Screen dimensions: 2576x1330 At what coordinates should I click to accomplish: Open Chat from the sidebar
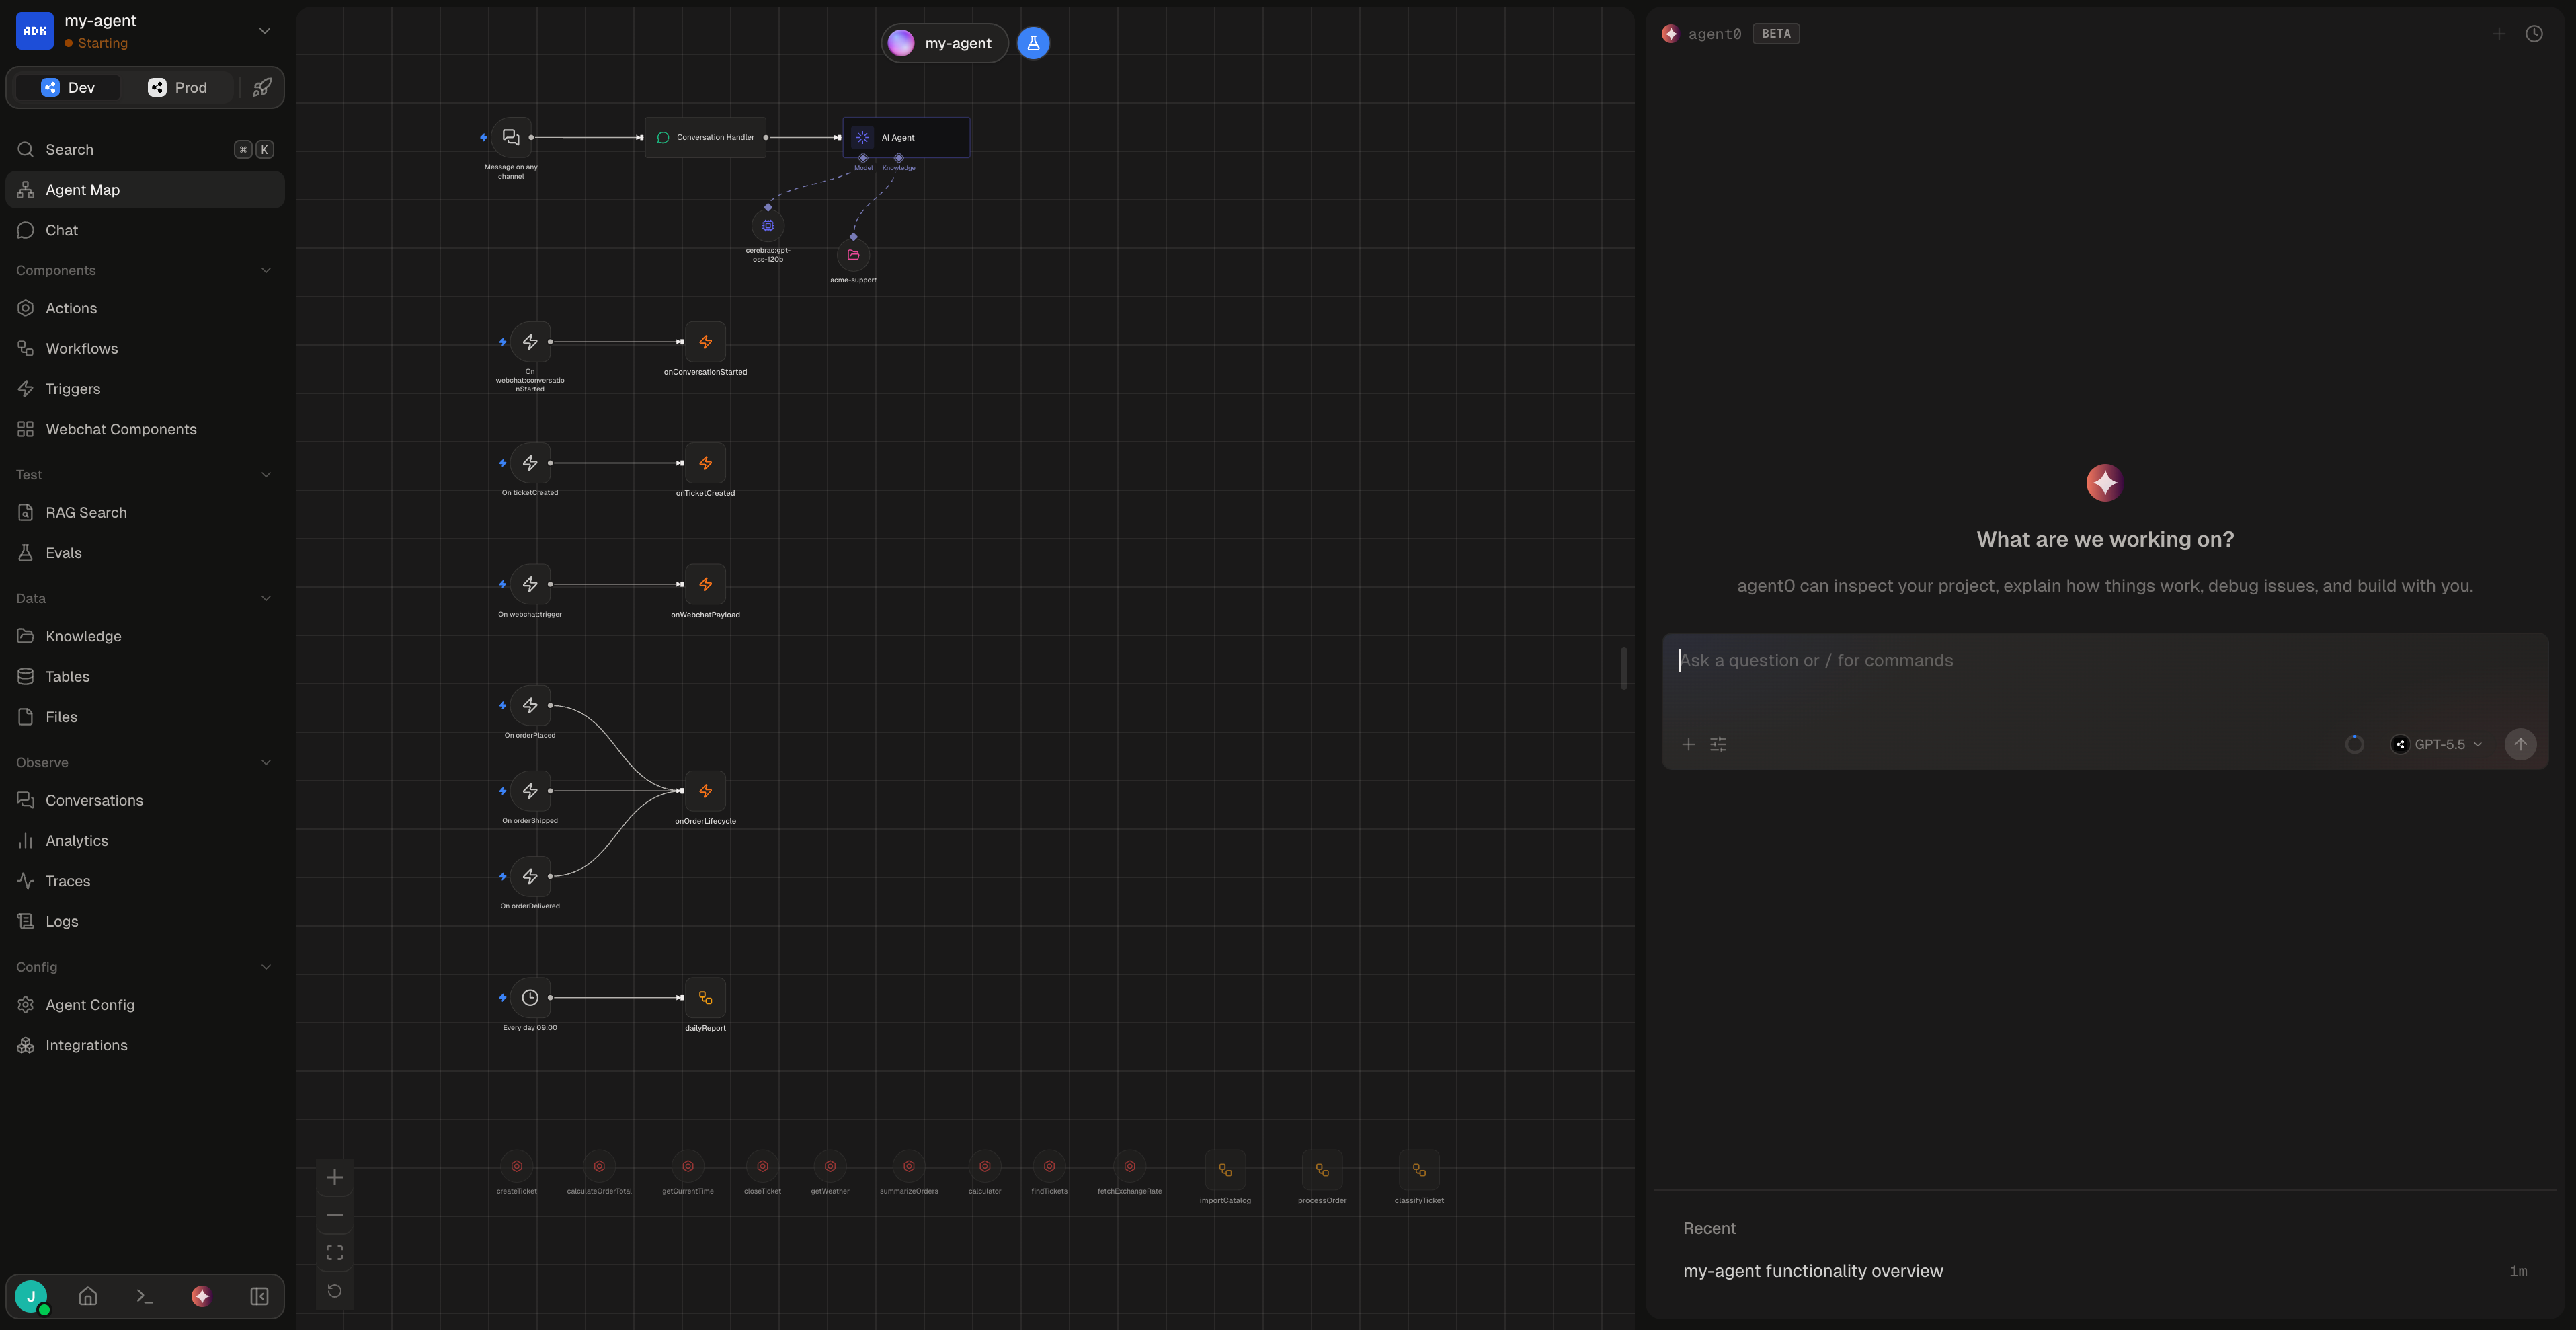click(x=145, y=230)
